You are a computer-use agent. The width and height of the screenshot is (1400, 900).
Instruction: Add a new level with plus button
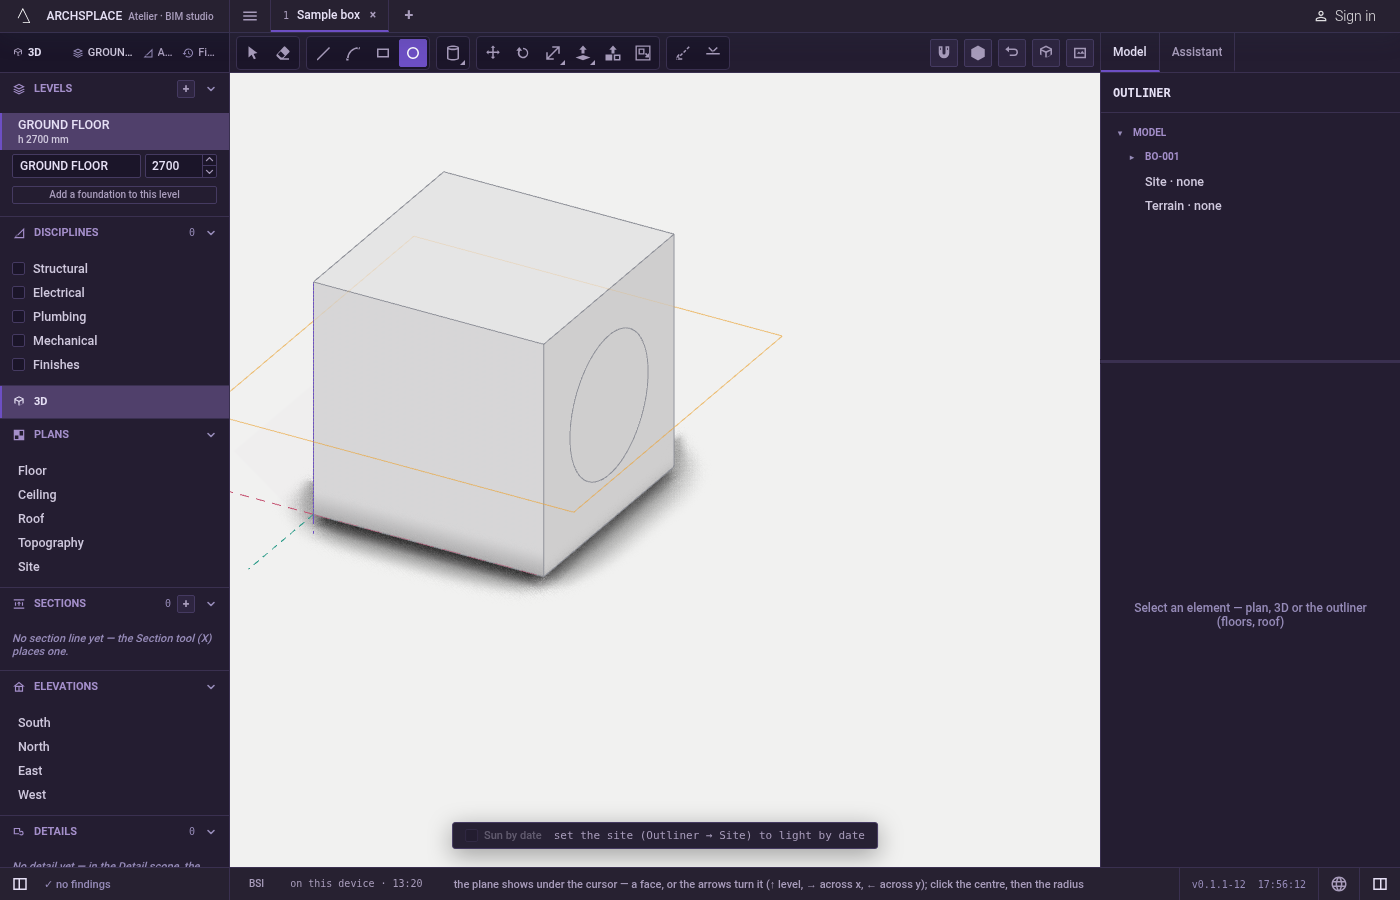[186, 89]
